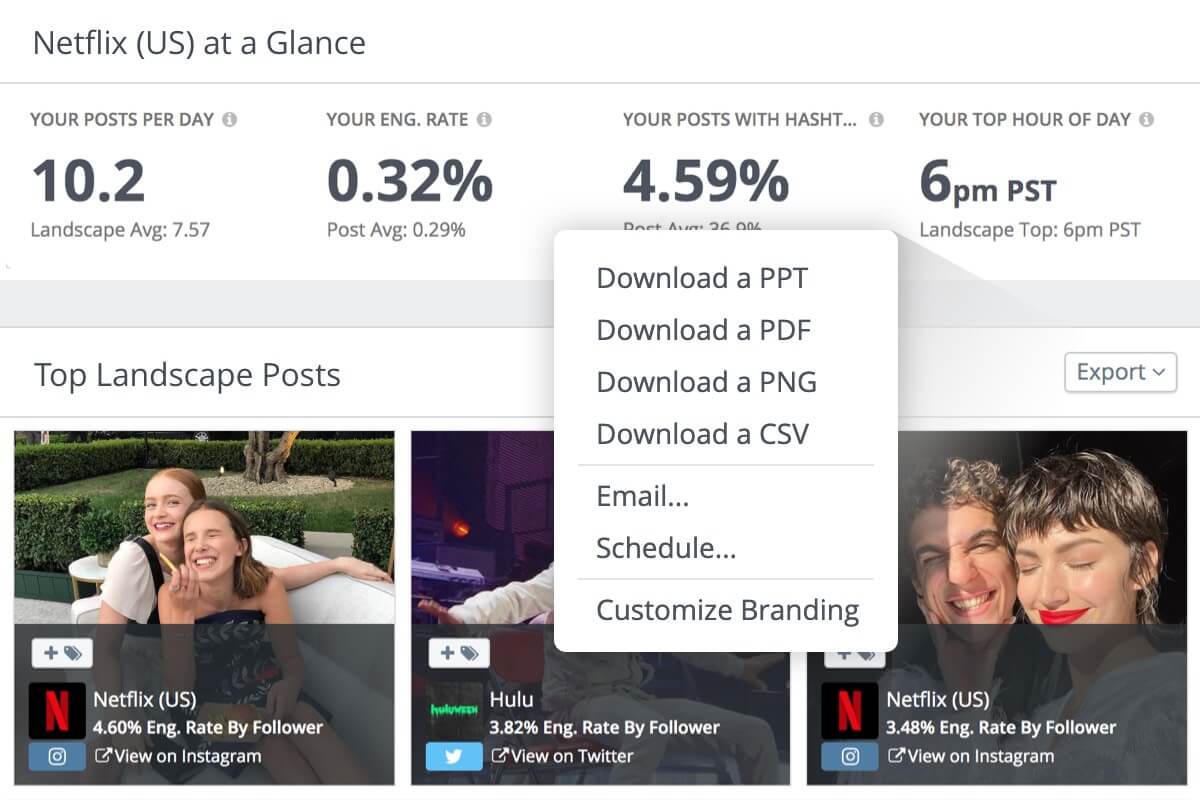Click info icon beside Your Posts With Hashtags
The image size is (1200, 800).
(x=876, y=120)
